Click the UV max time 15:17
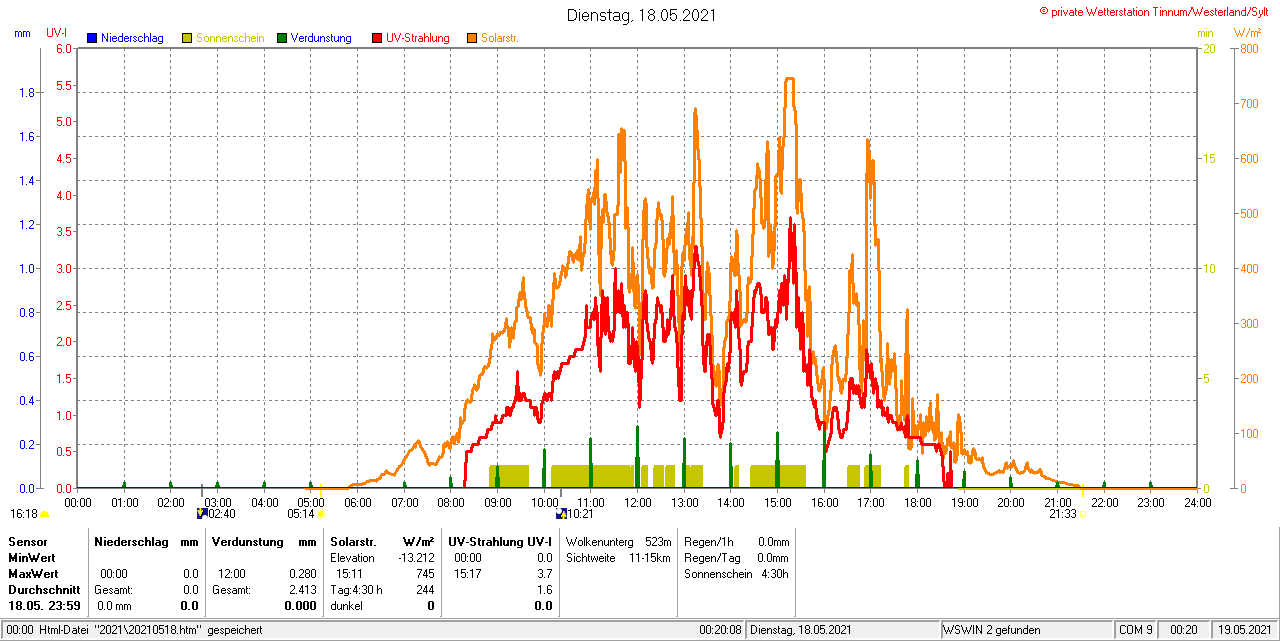The image size is (1280, 641). [x=467, y=574]
